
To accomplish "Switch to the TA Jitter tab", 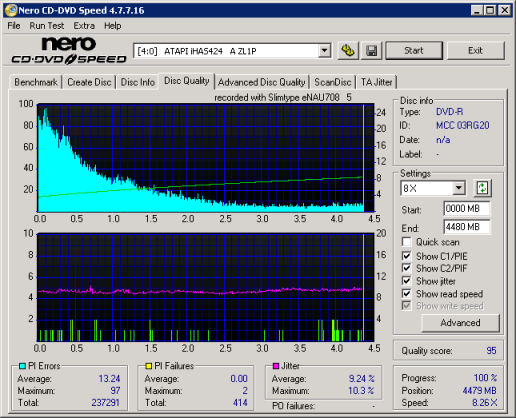I will coord(376,82).
